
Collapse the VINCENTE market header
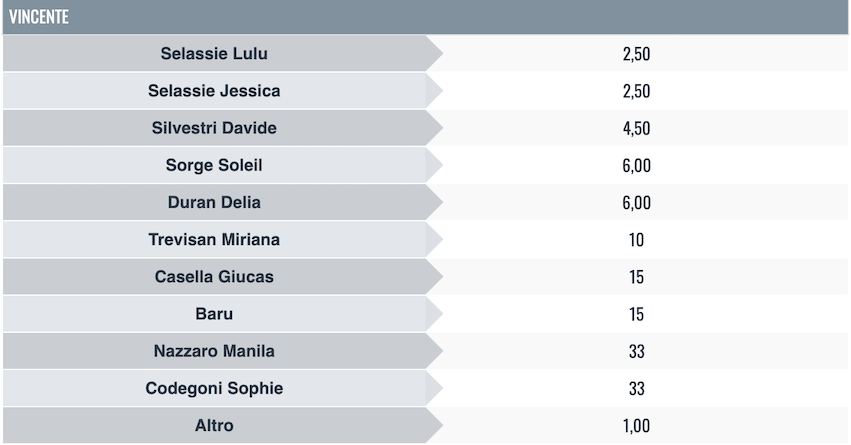tap(425, 17)
